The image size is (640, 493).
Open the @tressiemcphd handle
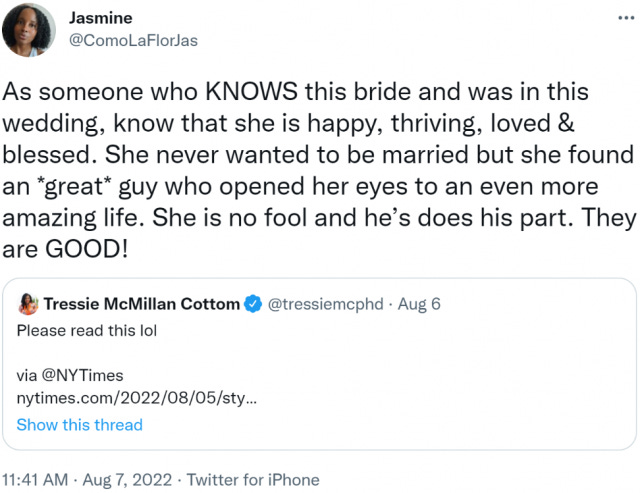(325, 304)
